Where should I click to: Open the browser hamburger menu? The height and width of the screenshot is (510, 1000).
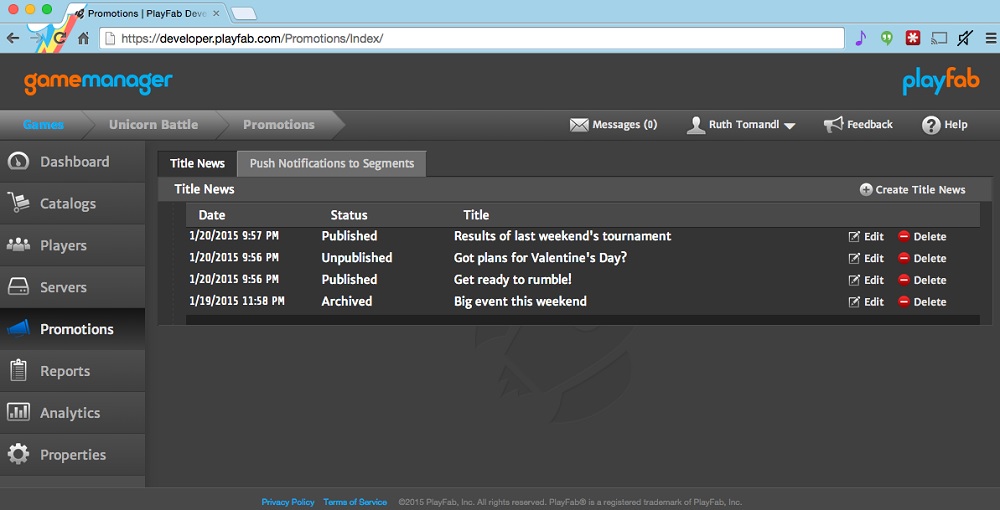coord(990,38)
